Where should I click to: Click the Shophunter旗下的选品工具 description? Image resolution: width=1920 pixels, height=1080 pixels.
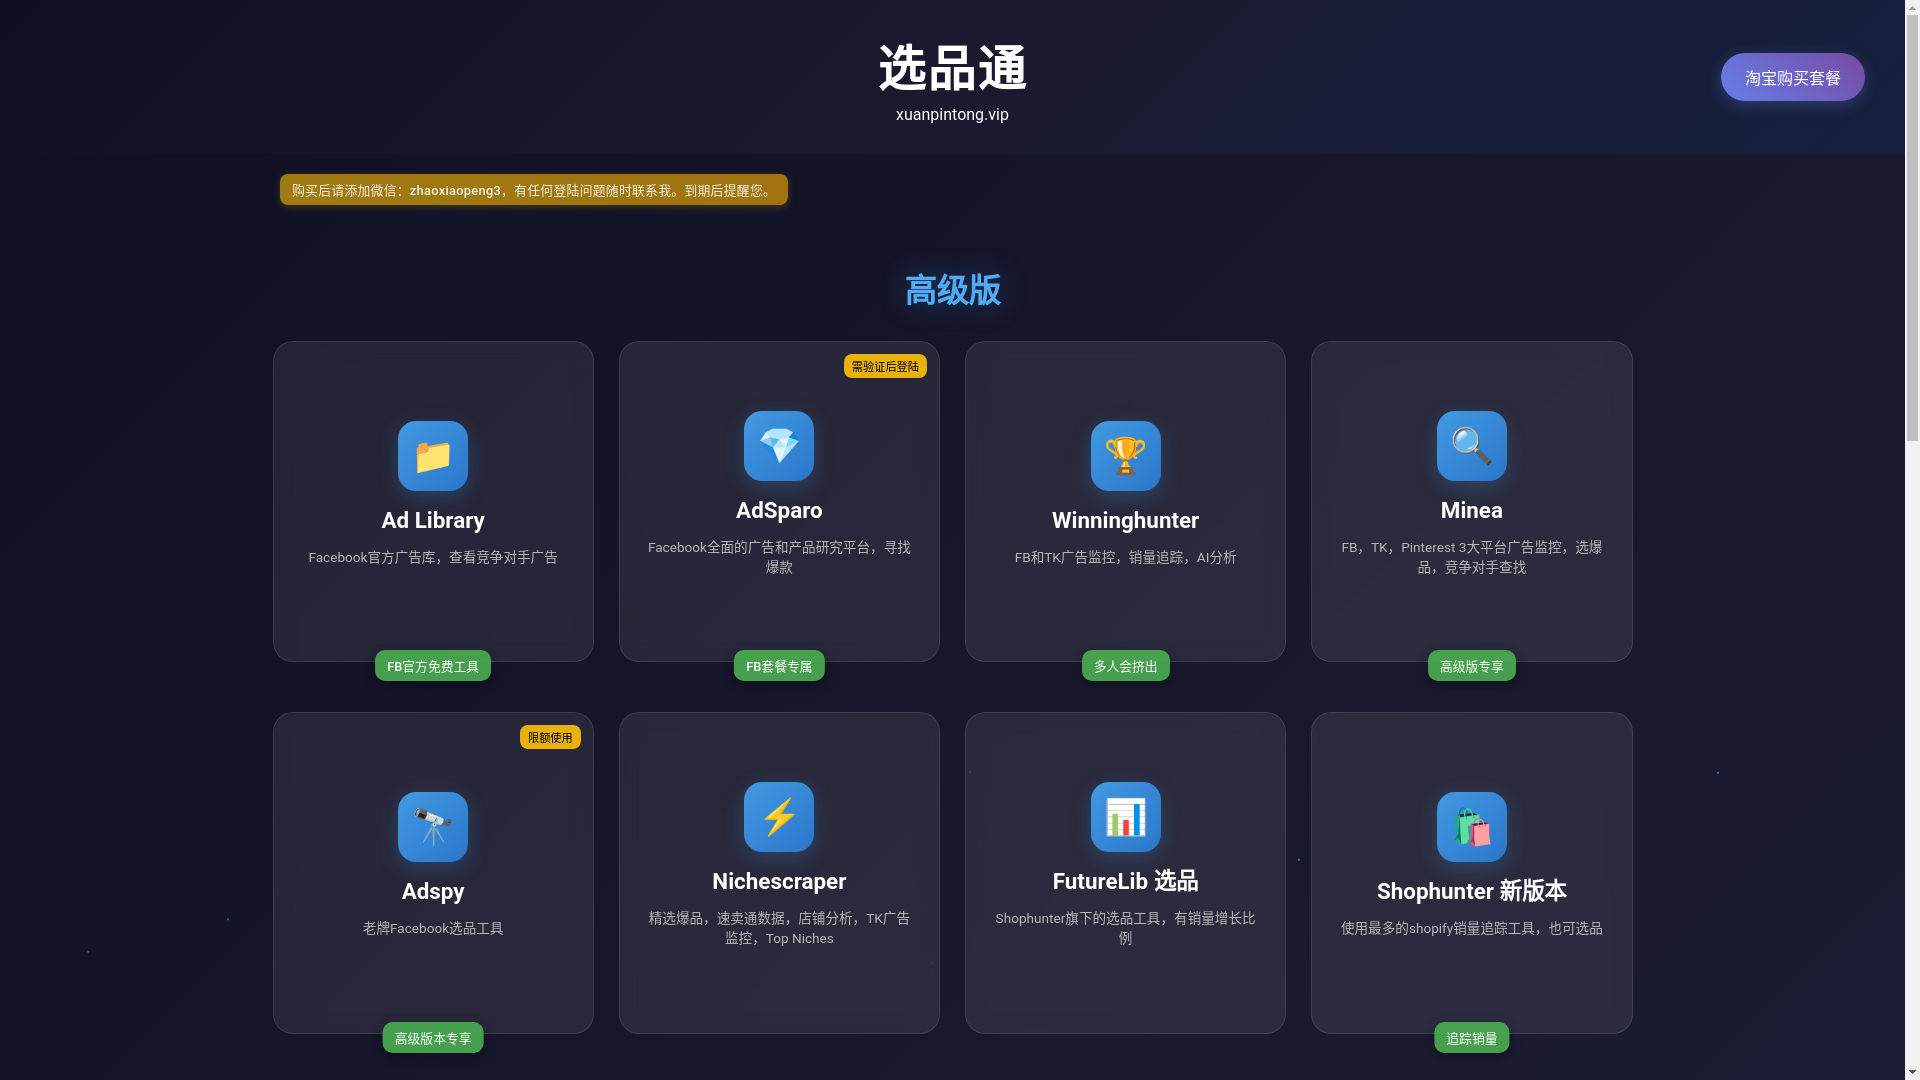point(1125,928)
